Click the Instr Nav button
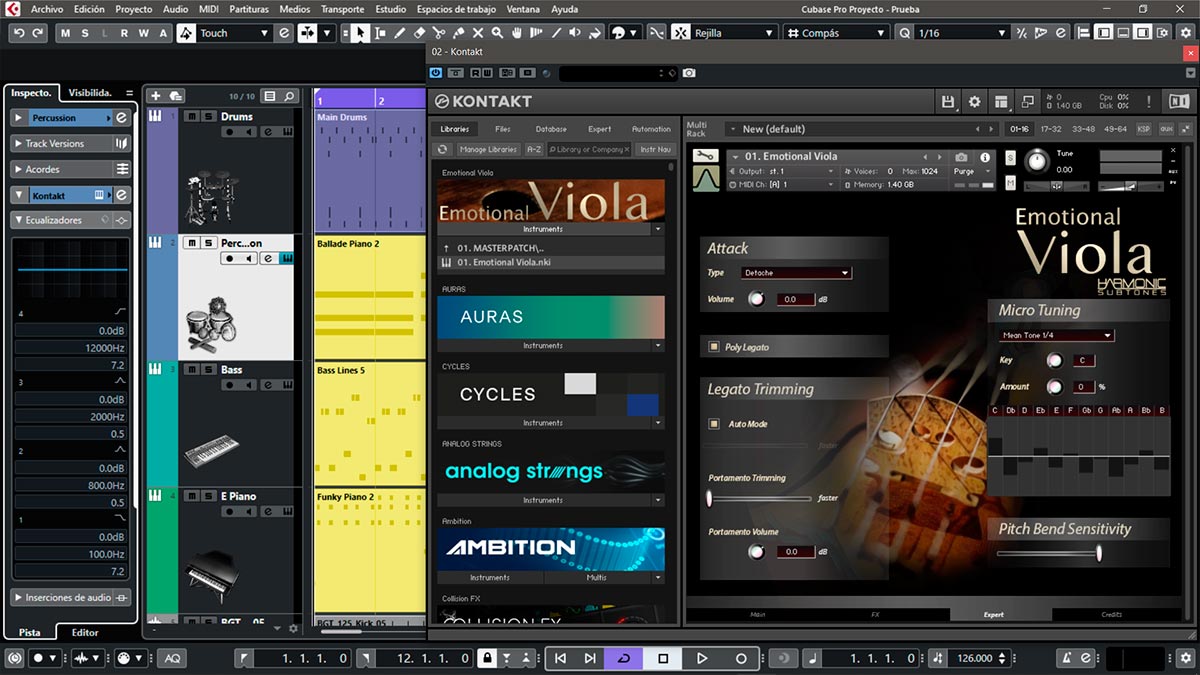 click(656, 149)
